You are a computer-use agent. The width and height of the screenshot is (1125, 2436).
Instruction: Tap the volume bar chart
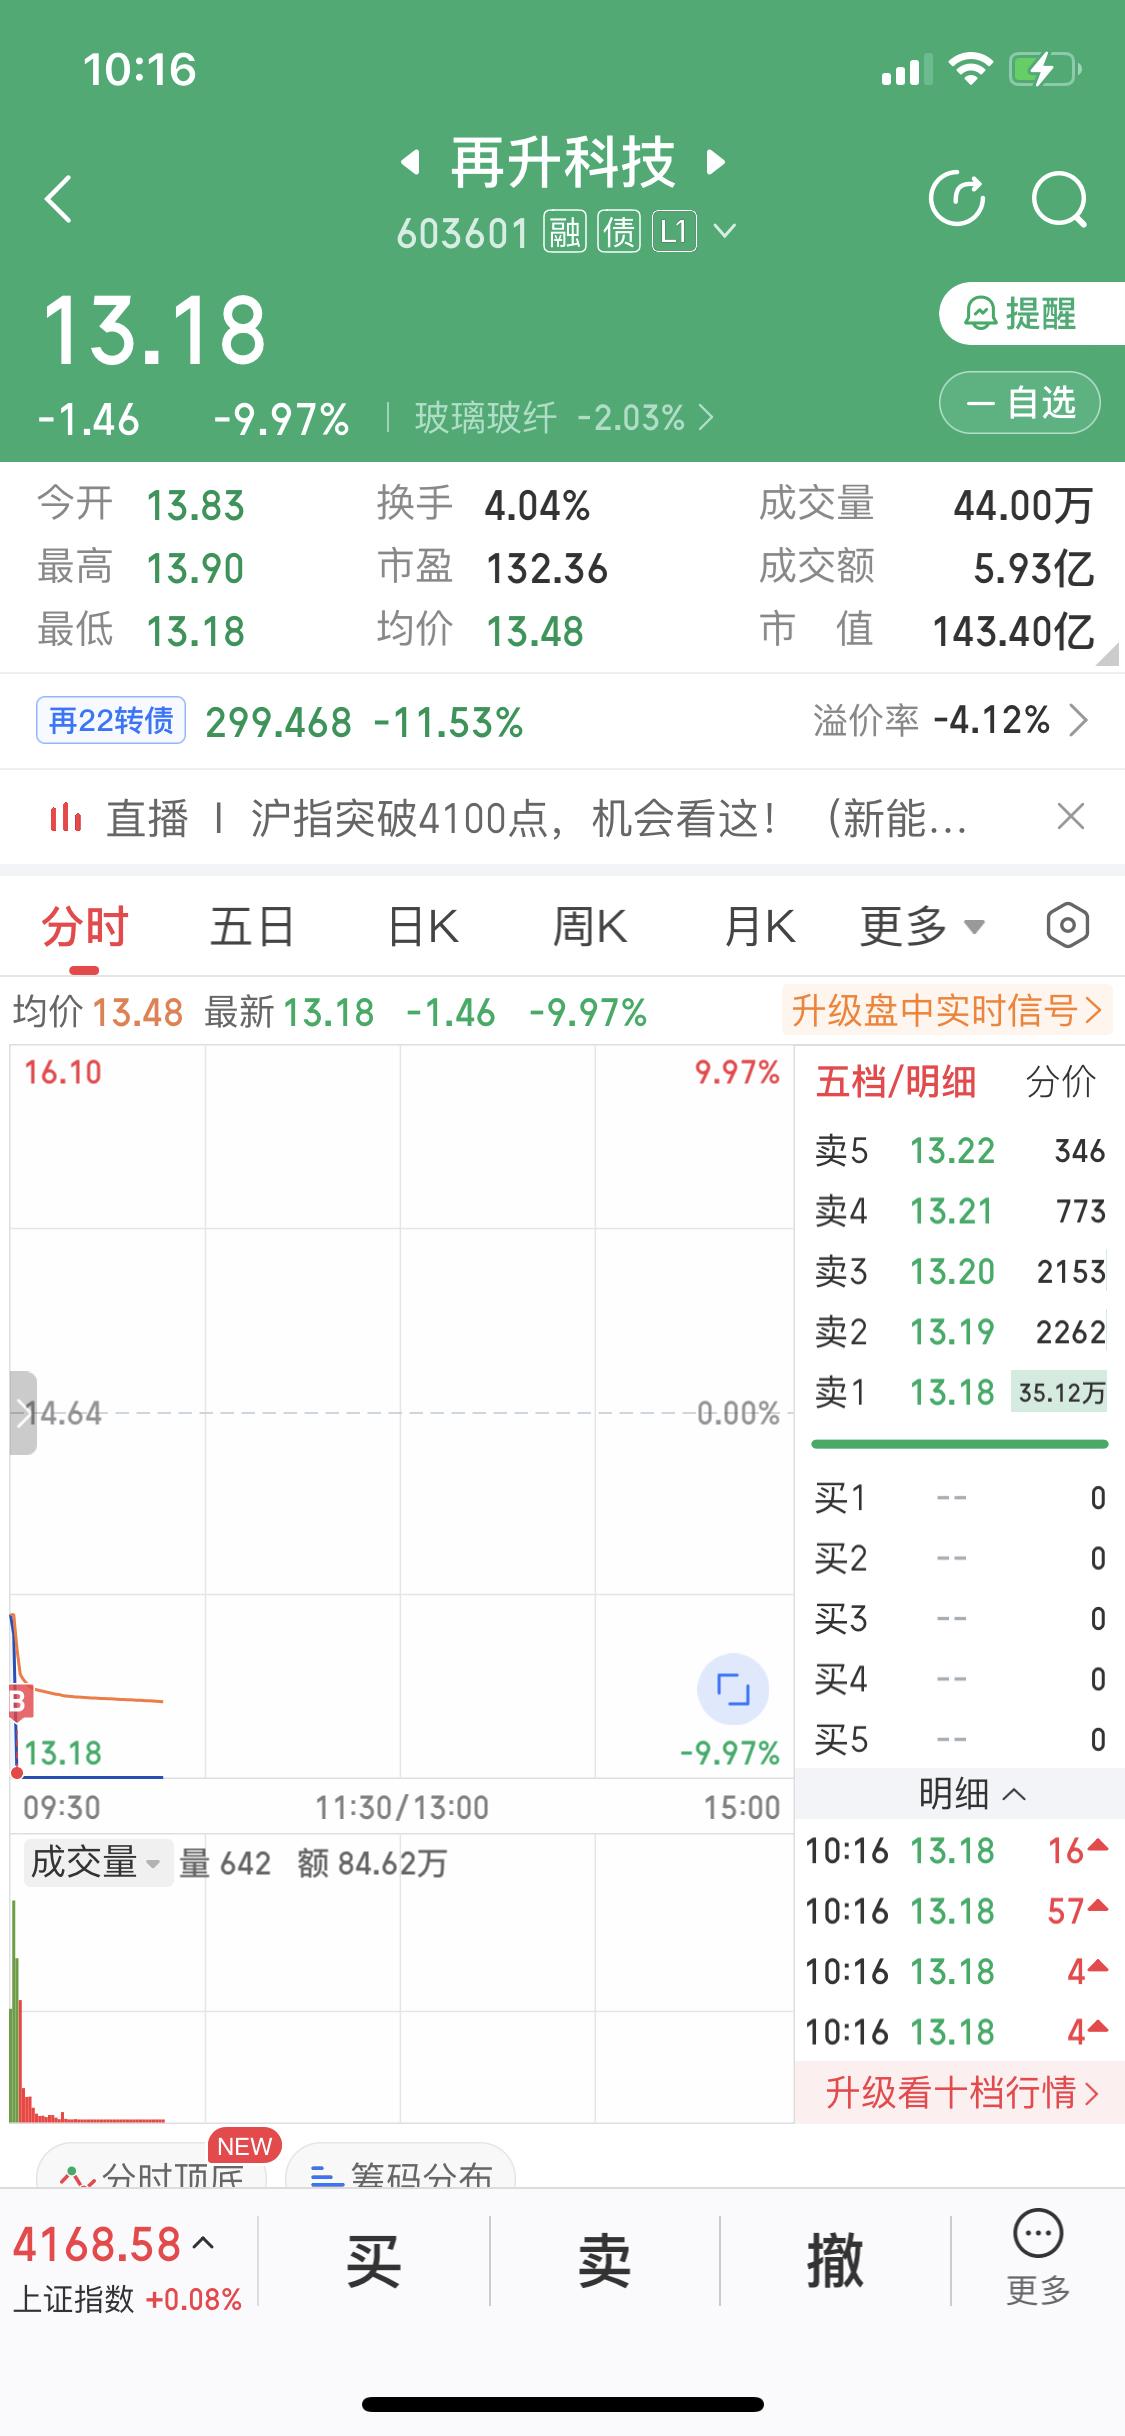(x=401, y=1978)
